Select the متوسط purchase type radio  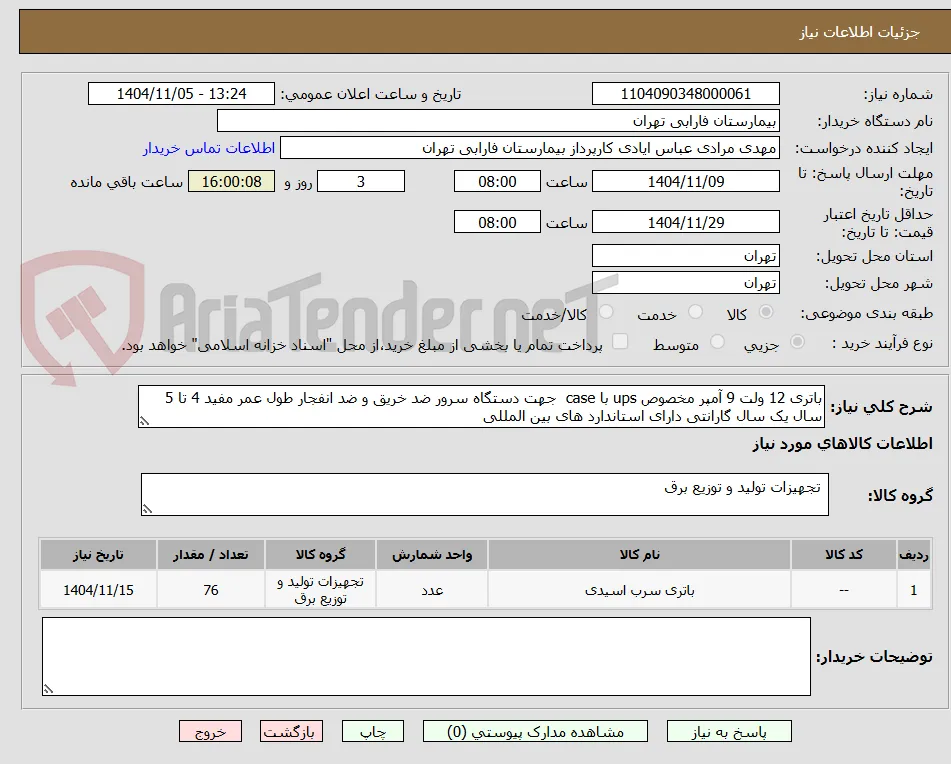[x=717, y=342]
